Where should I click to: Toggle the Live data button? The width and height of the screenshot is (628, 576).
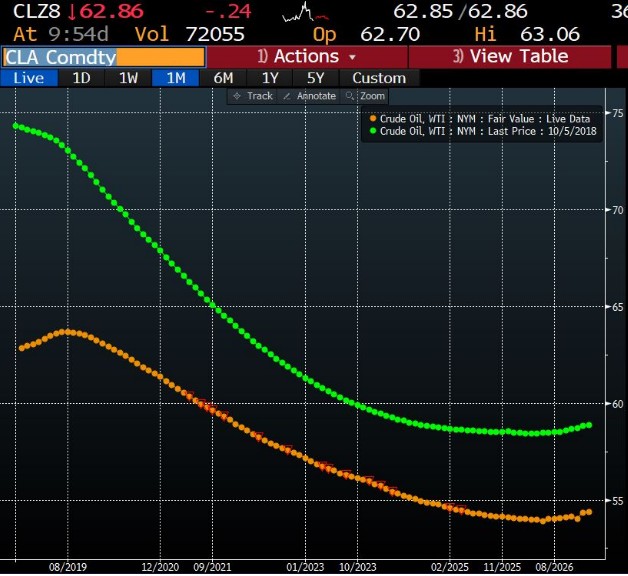click(28, 78)
